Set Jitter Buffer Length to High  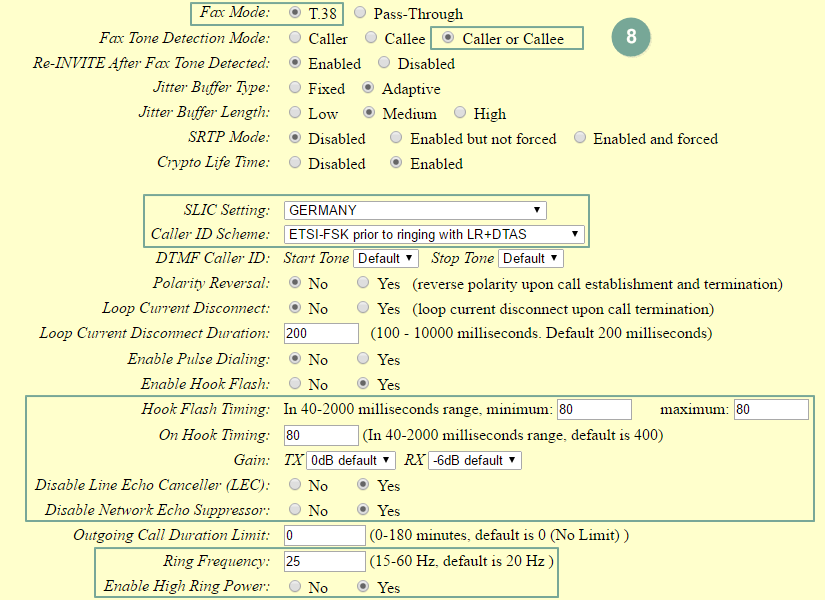click(x=461, y=114)
